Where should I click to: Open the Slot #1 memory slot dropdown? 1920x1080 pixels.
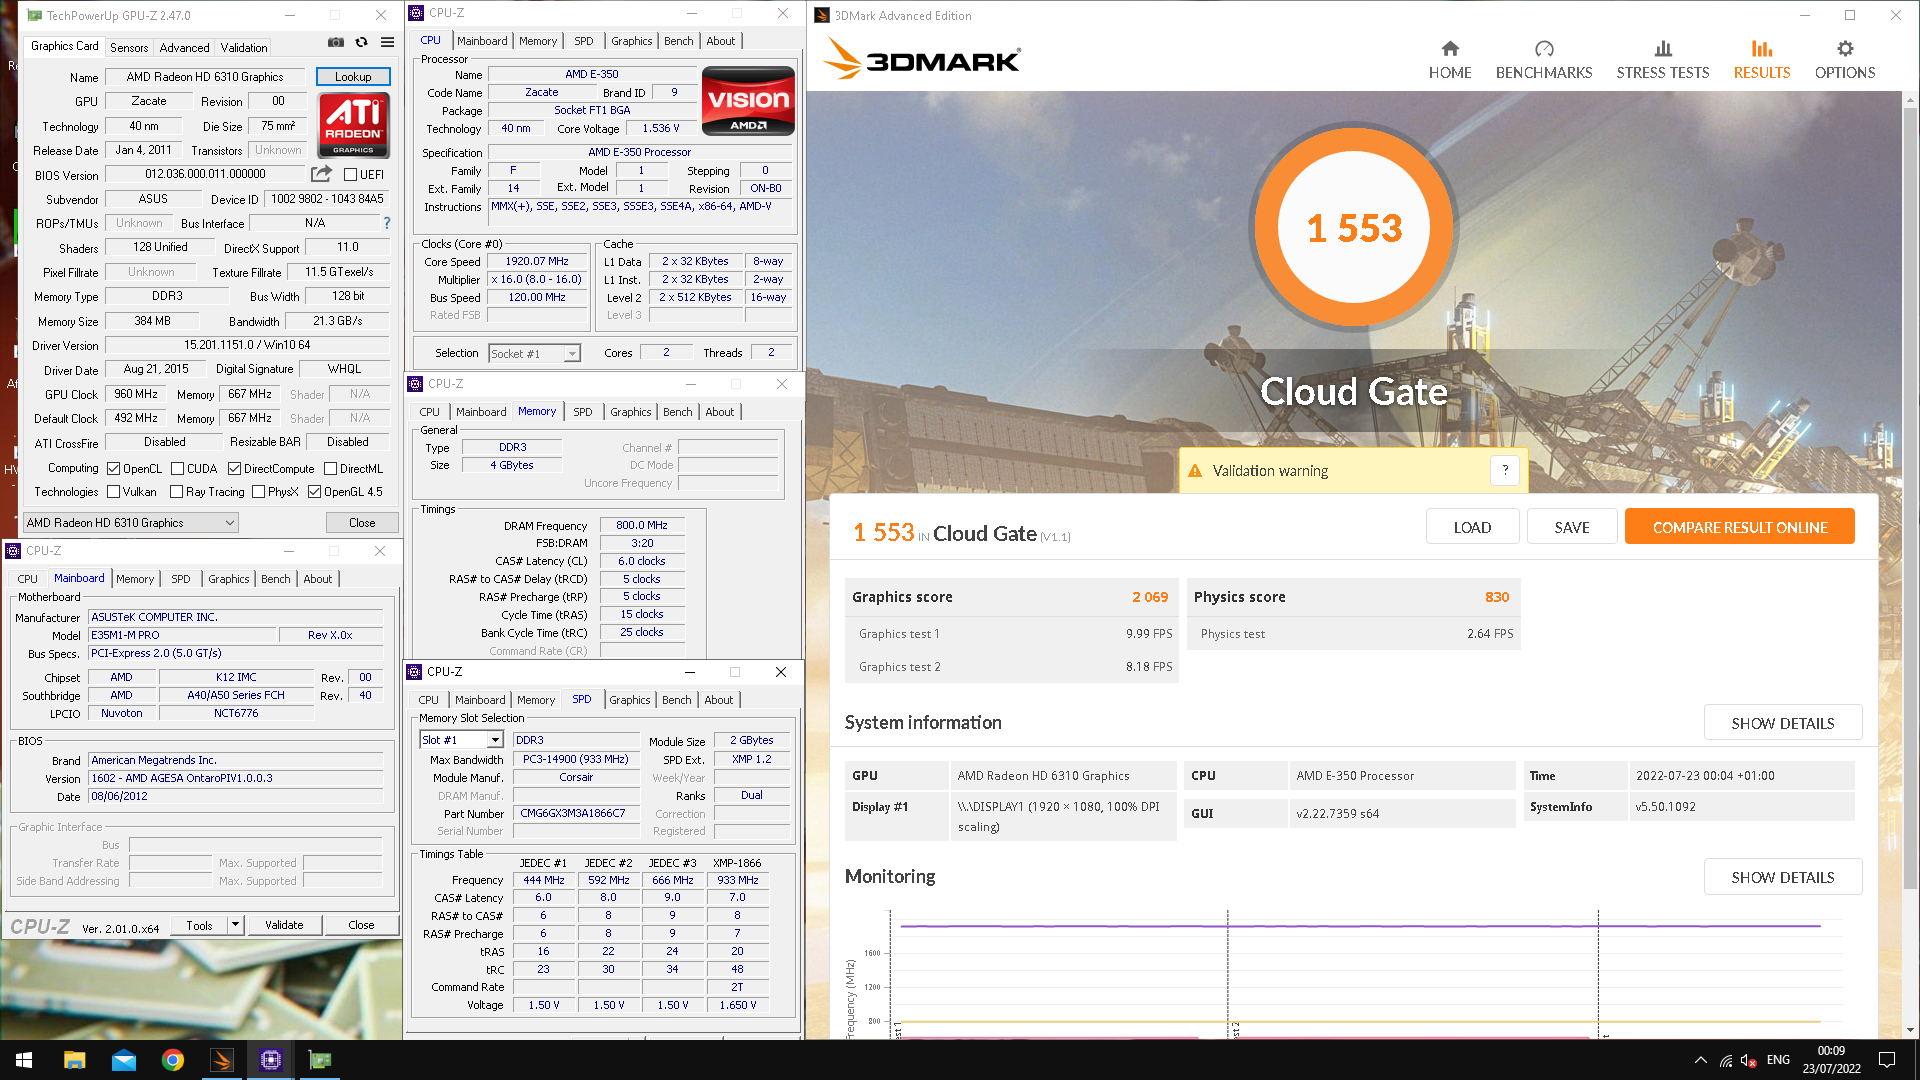click(x=461, y=739)
